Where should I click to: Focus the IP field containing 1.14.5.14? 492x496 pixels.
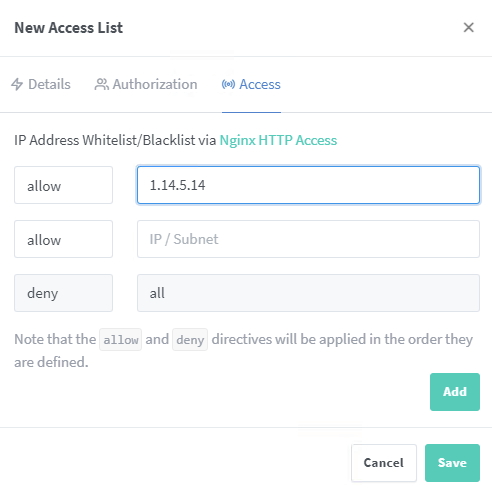[x=308, y=185]
